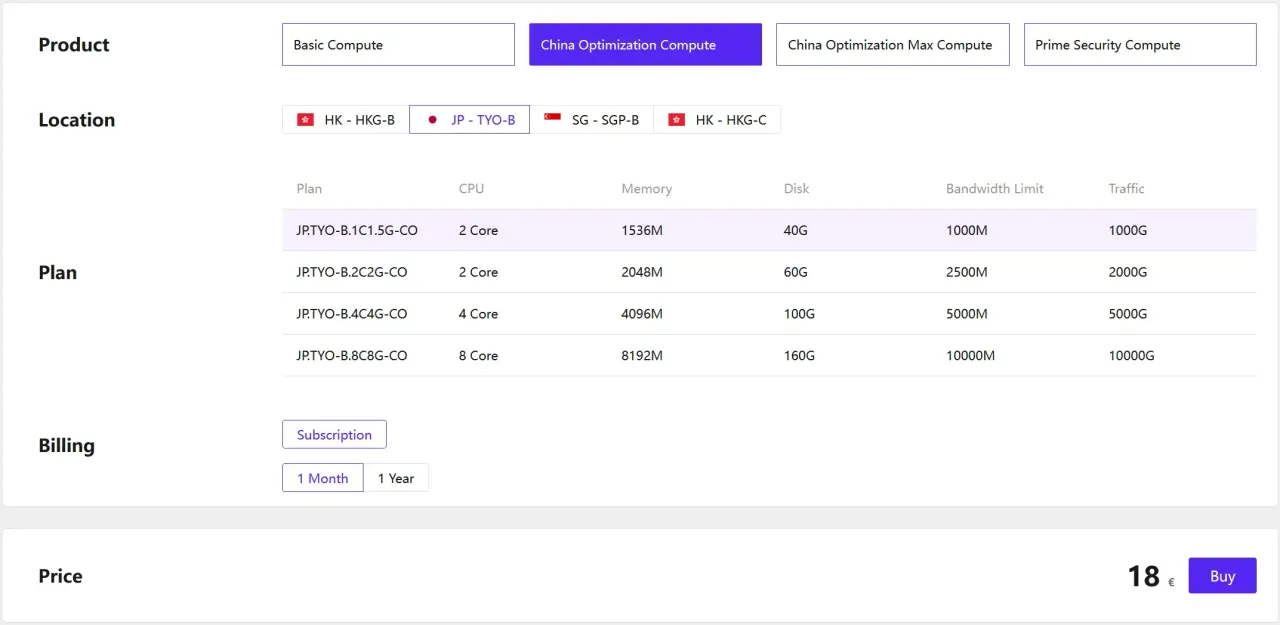Click the 8 Core CPU cell
This screenshot has width=1280, height=625.
tap(478, 356)
